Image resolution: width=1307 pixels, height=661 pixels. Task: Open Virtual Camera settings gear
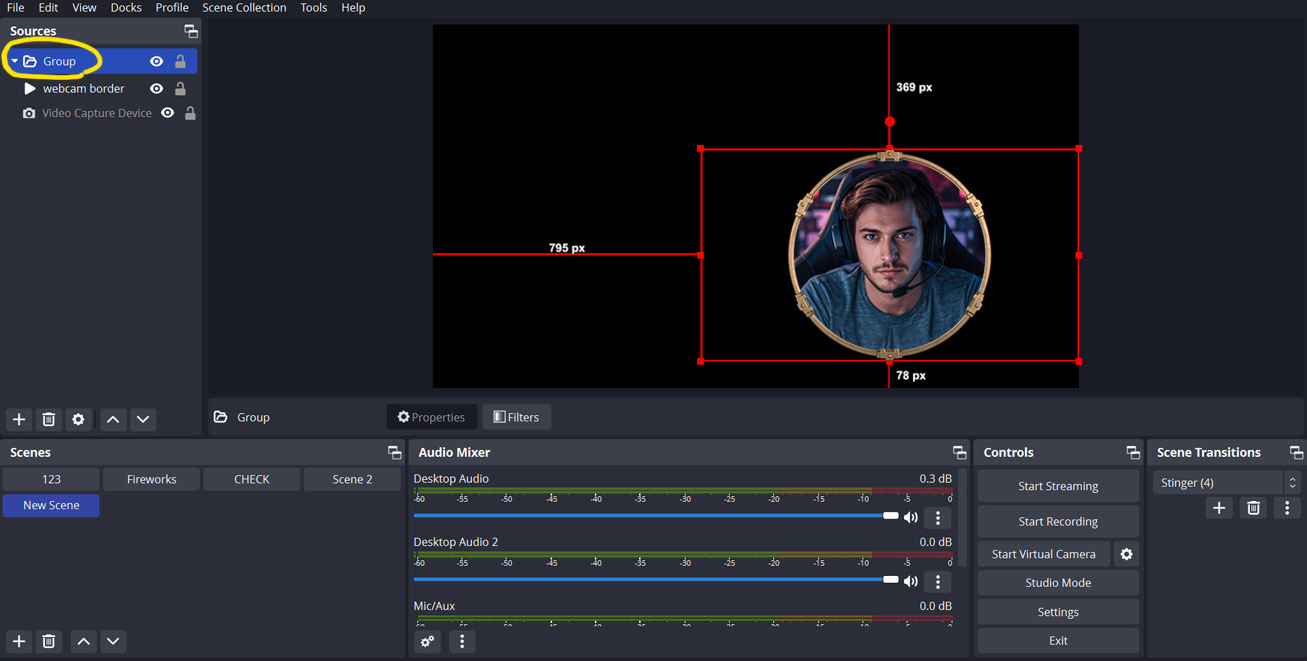point(1126,554)
